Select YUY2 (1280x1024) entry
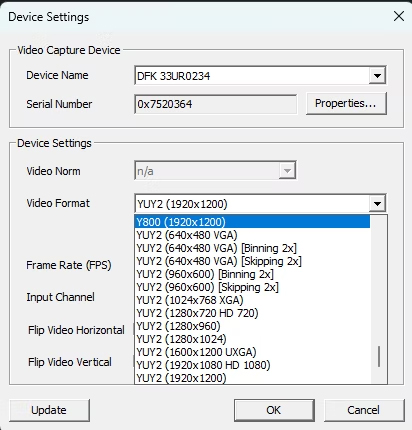This screenshot has width=412, height=430. (x=252, y=339)
